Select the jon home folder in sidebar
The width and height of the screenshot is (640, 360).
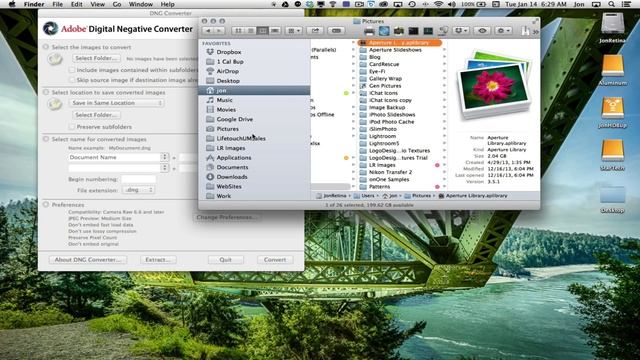(x=254, y=90)
